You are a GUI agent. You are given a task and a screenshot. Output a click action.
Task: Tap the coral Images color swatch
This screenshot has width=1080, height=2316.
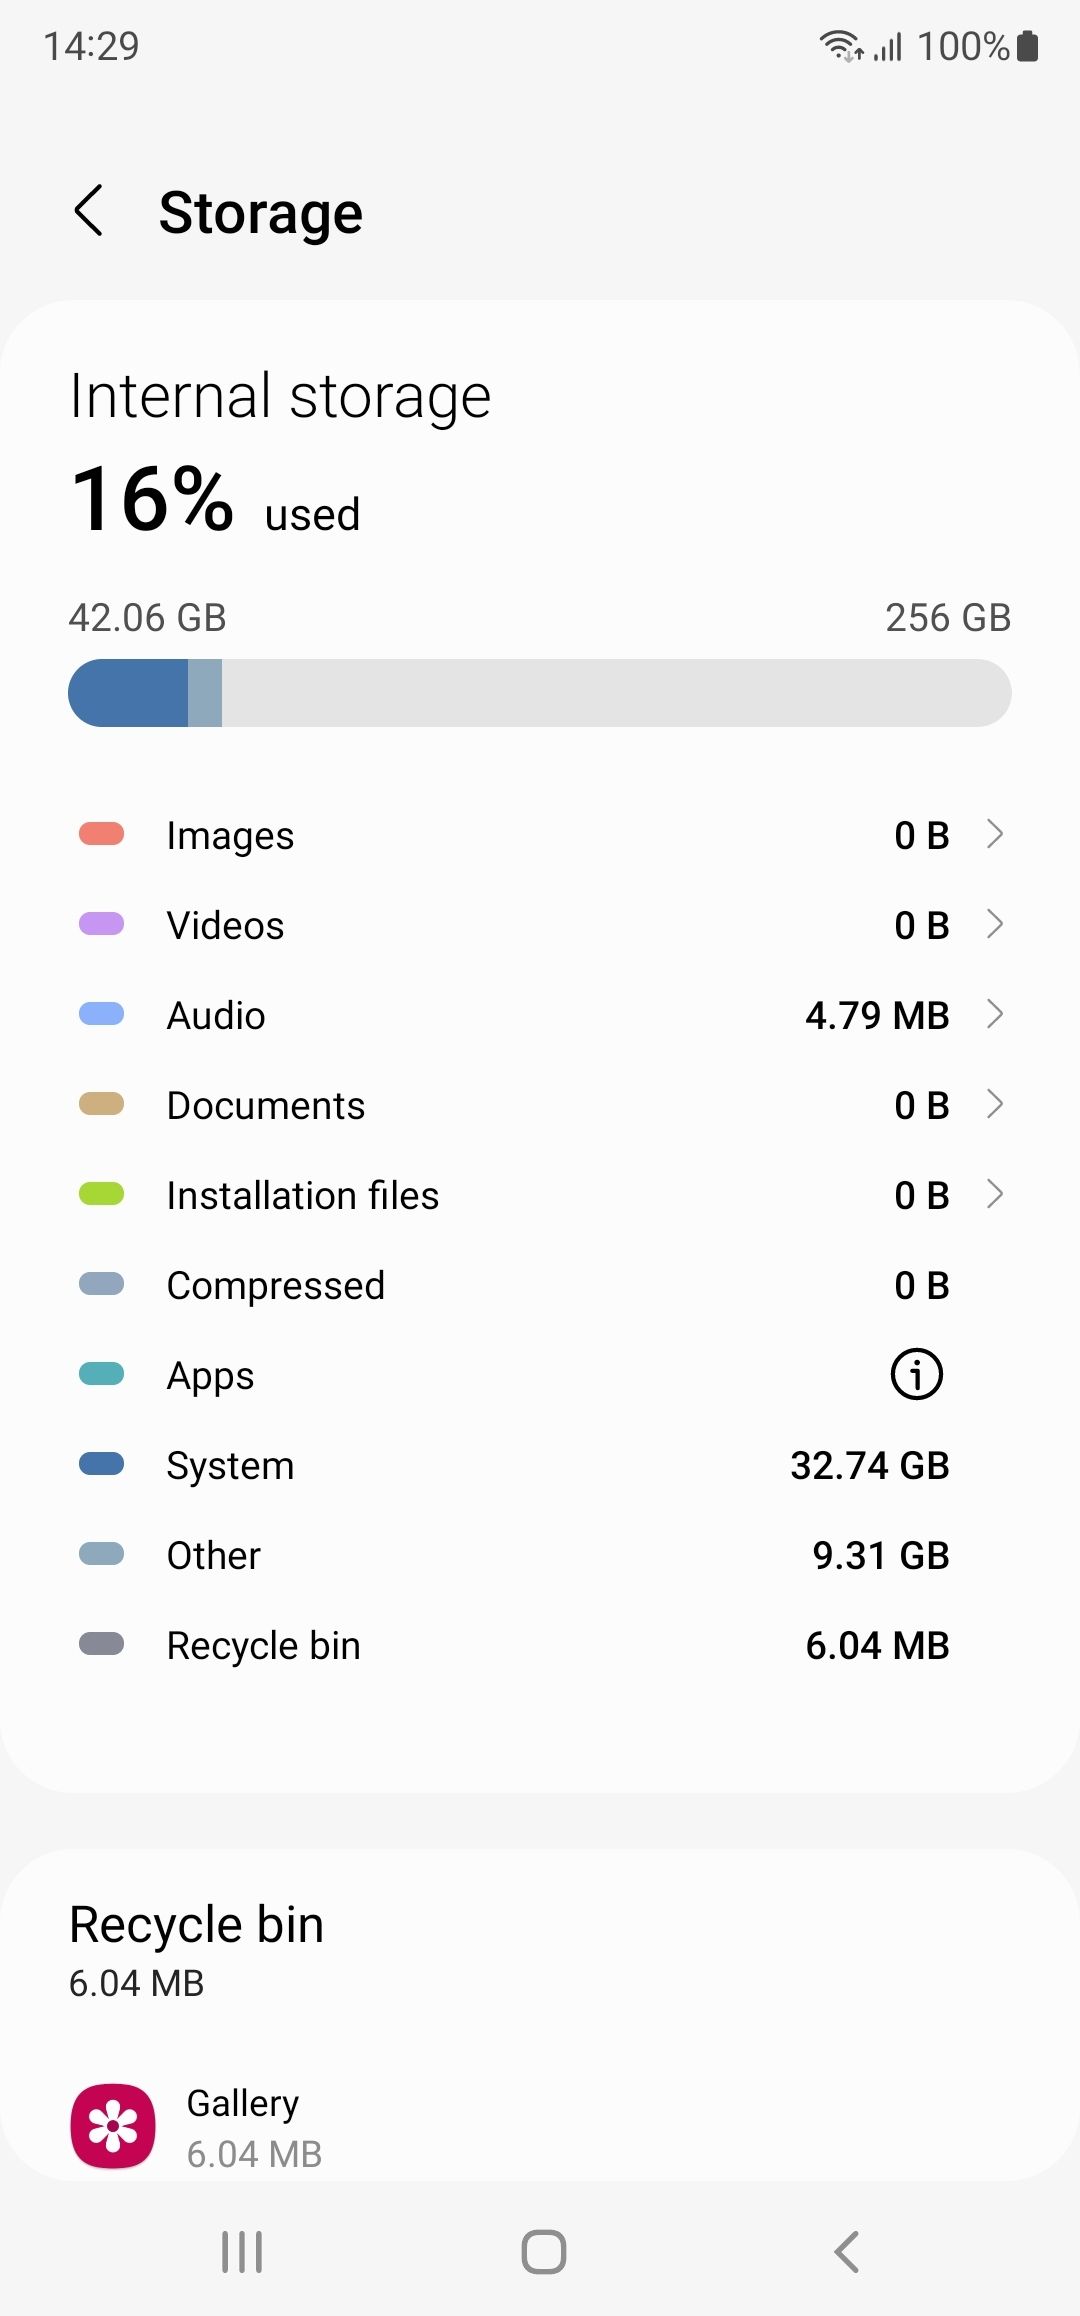[101, 834]
